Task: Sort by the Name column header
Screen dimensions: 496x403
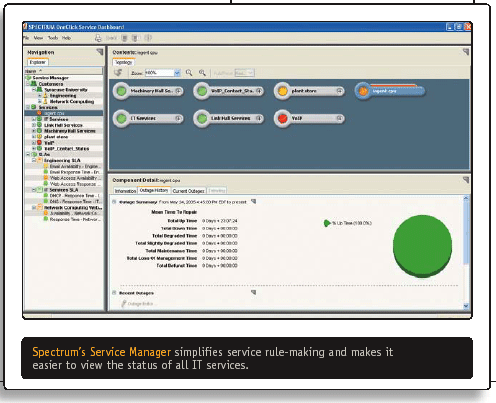Action: [63, 71]
